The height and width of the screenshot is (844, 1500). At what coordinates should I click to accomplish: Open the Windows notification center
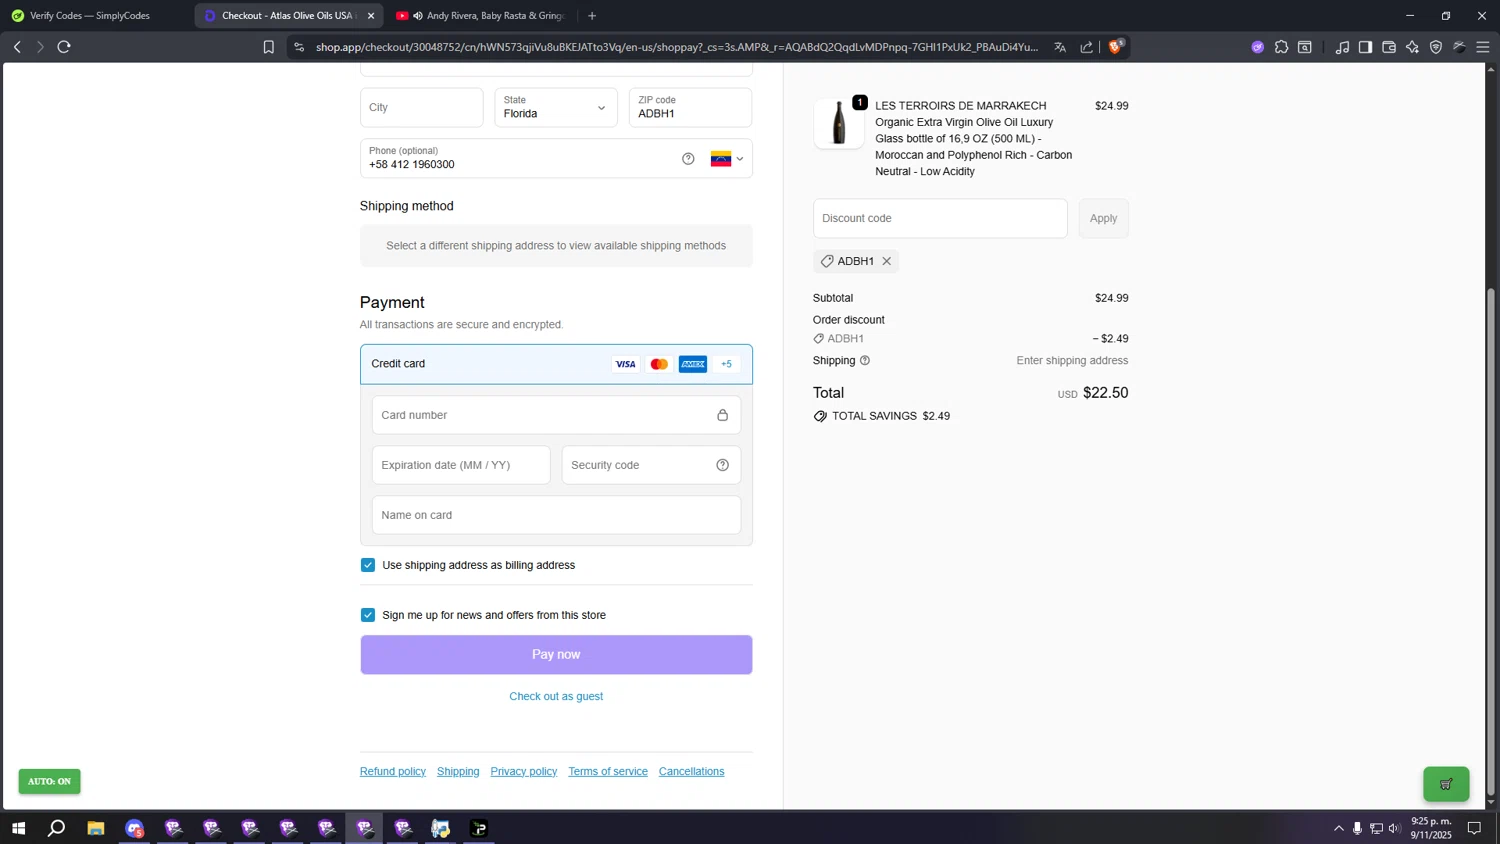coord(1474,828)
